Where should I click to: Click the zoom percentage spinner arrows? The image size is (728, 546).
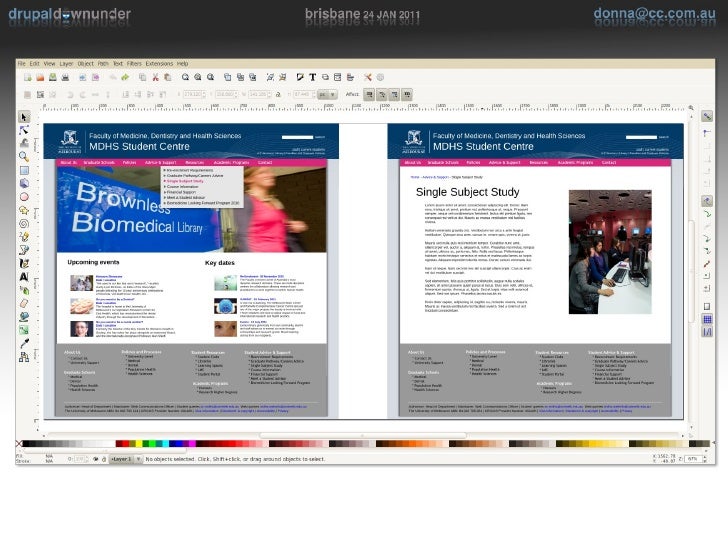pos(705,459)
